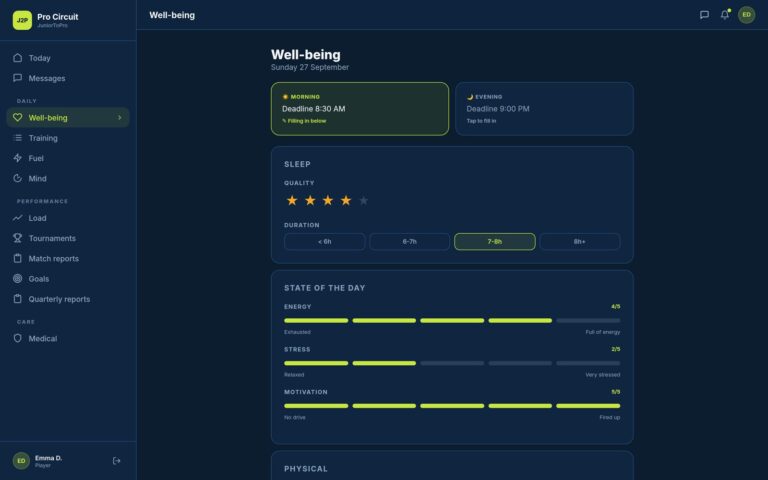Set Energy to third segment
Viewport: 768px width, 480px height.
click(452, 321)
